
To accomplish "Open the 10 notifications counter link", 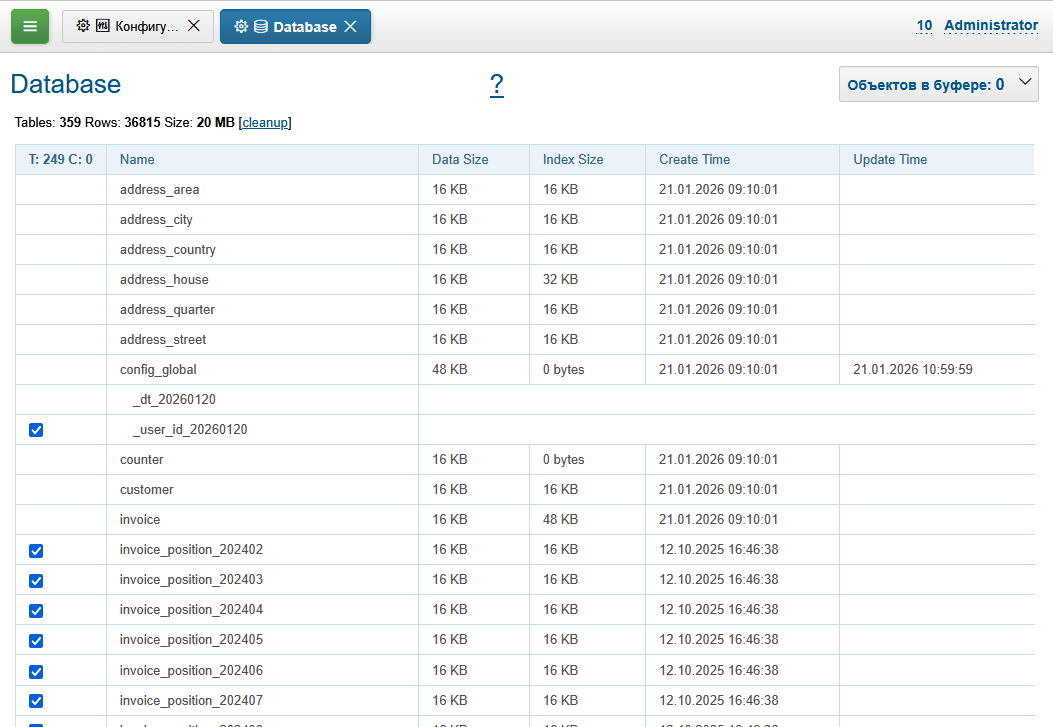I will (x=924, y=26).
